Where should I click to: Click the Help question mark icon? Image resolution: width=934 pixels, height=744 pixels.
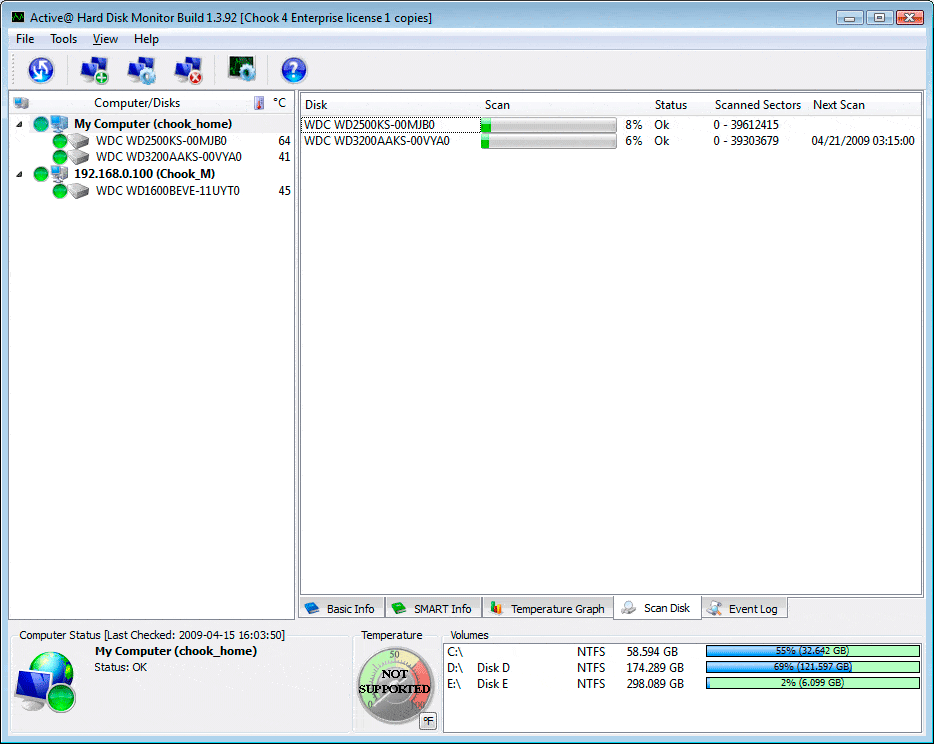(293, 70)
